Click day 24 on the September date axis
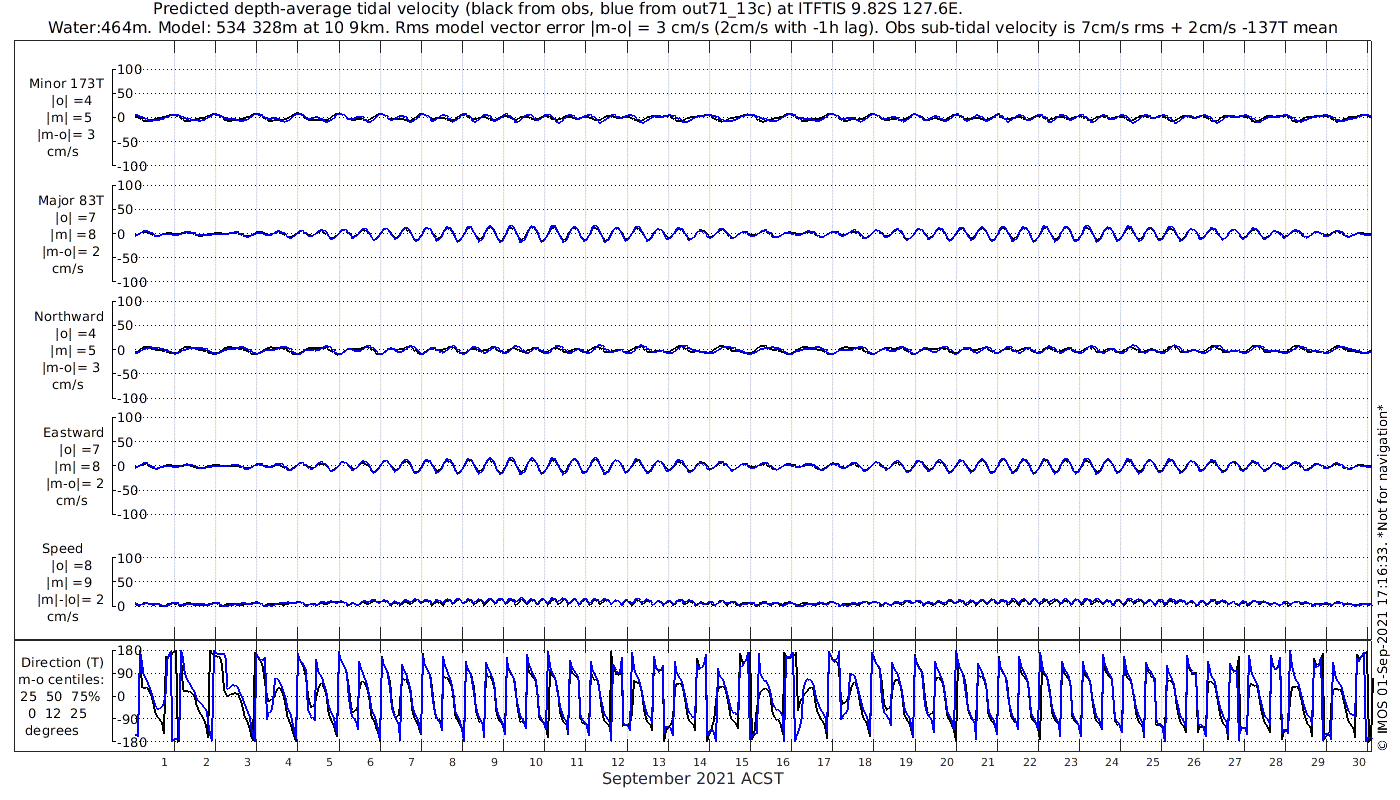The height and width of the screenshot is (800, 1400). [1112, 762]
